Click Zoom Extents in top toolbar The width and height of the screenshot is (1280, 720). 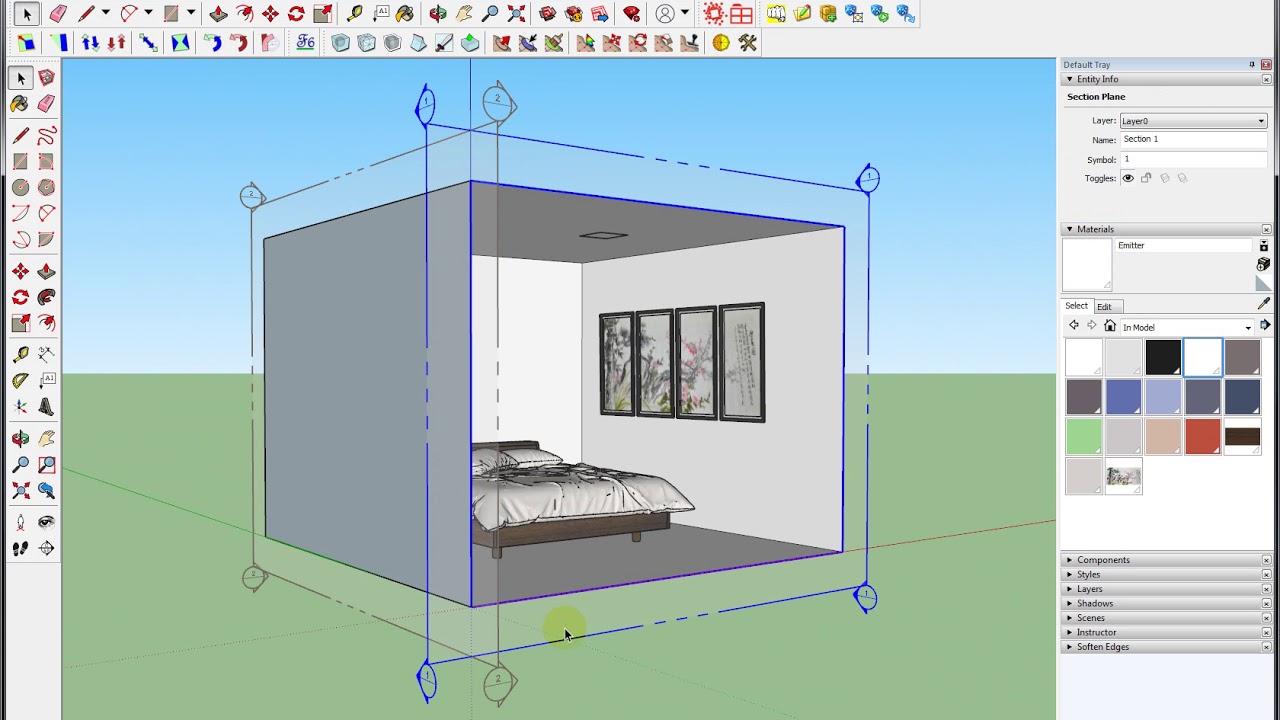click(x=516, y=14)
